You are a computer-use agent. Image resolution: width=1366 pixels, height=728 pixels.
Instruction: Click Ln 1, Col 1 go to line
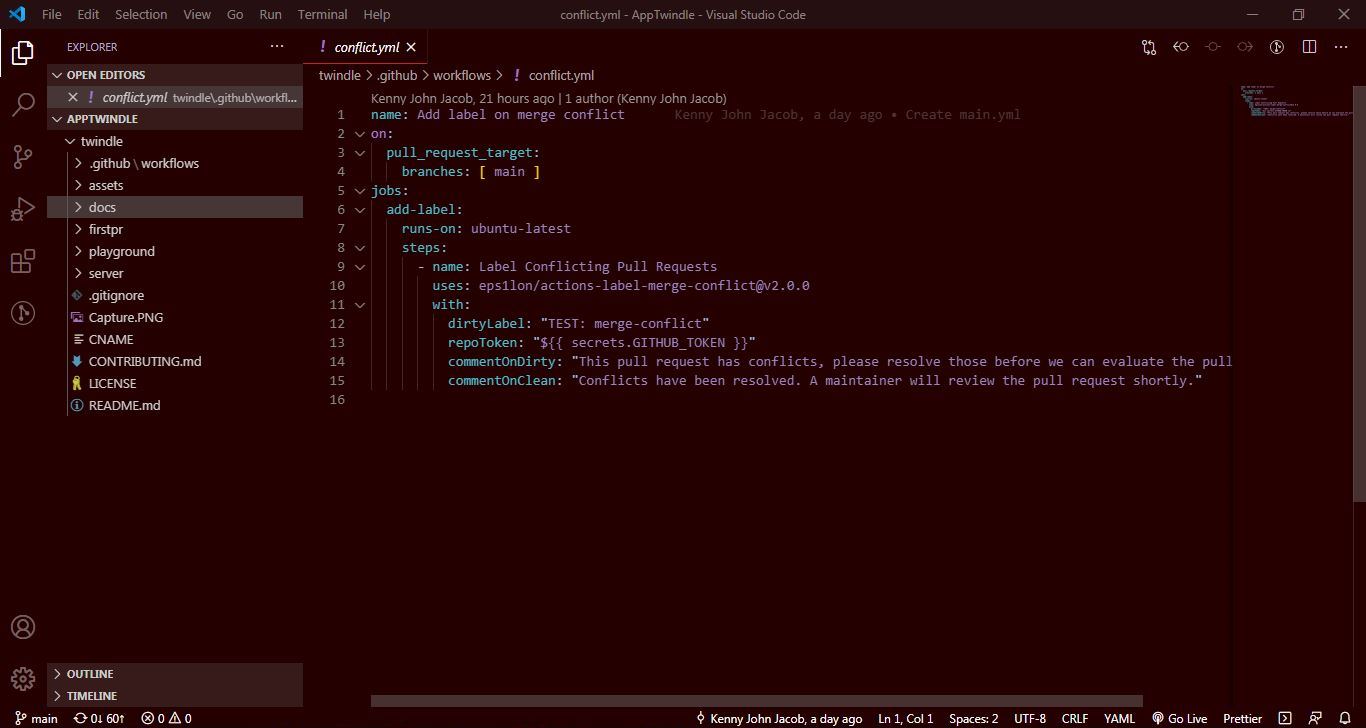pos(905,718)
